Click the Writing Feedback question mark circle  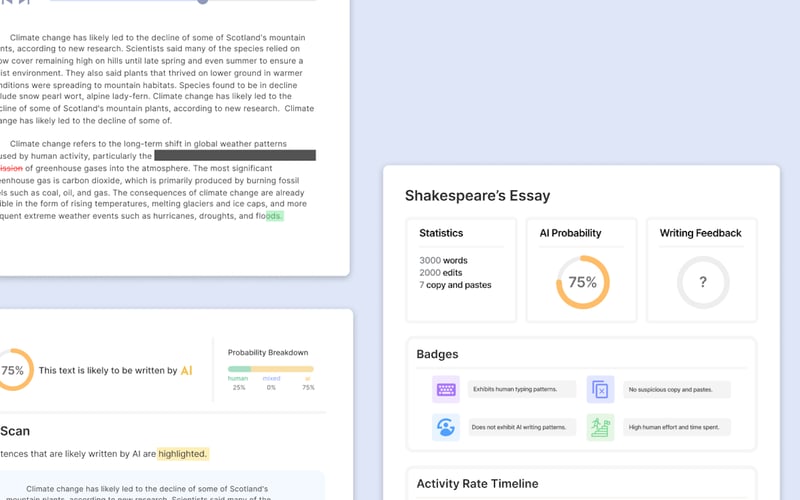coord(703,282)
